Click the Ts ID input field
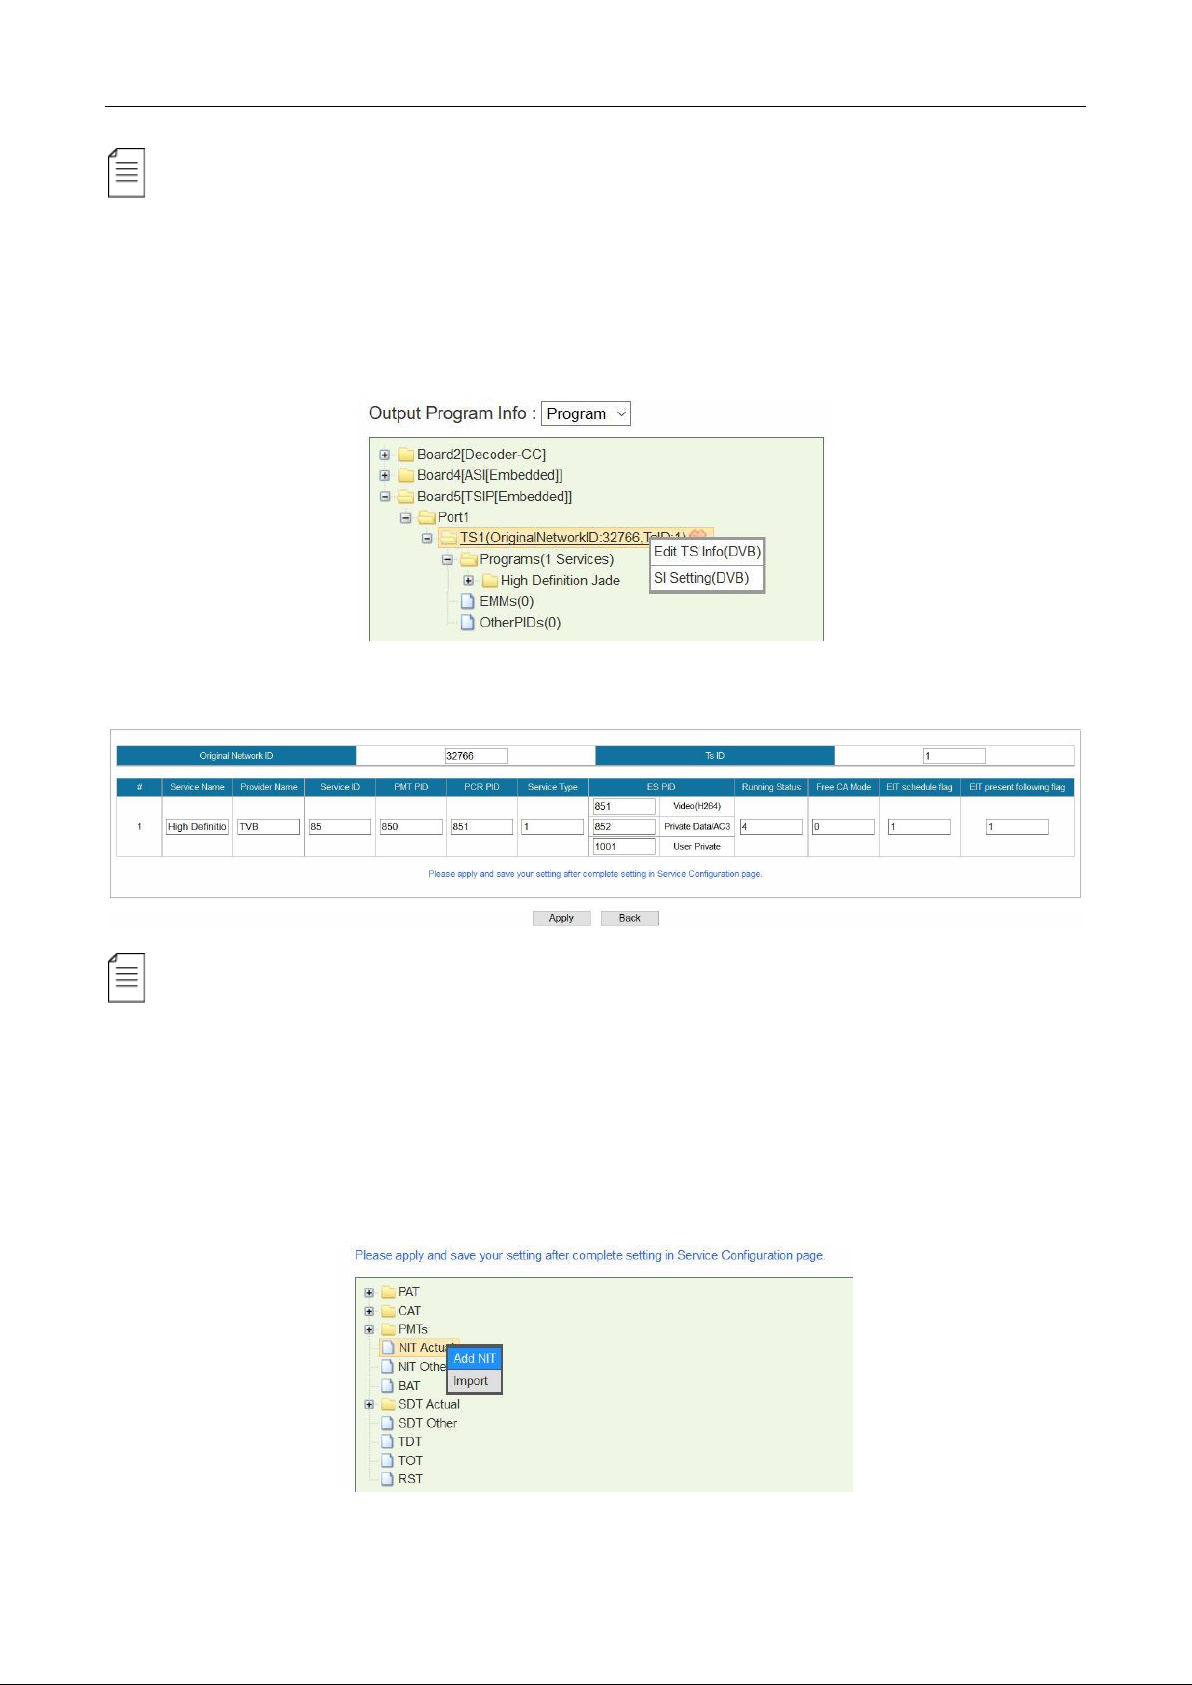 click(x=954, y=756)
